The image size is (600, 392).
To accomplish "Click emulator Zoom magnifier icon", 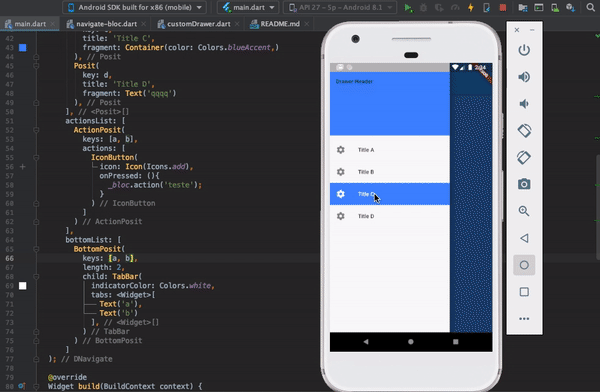I will [x=524, y=211].
